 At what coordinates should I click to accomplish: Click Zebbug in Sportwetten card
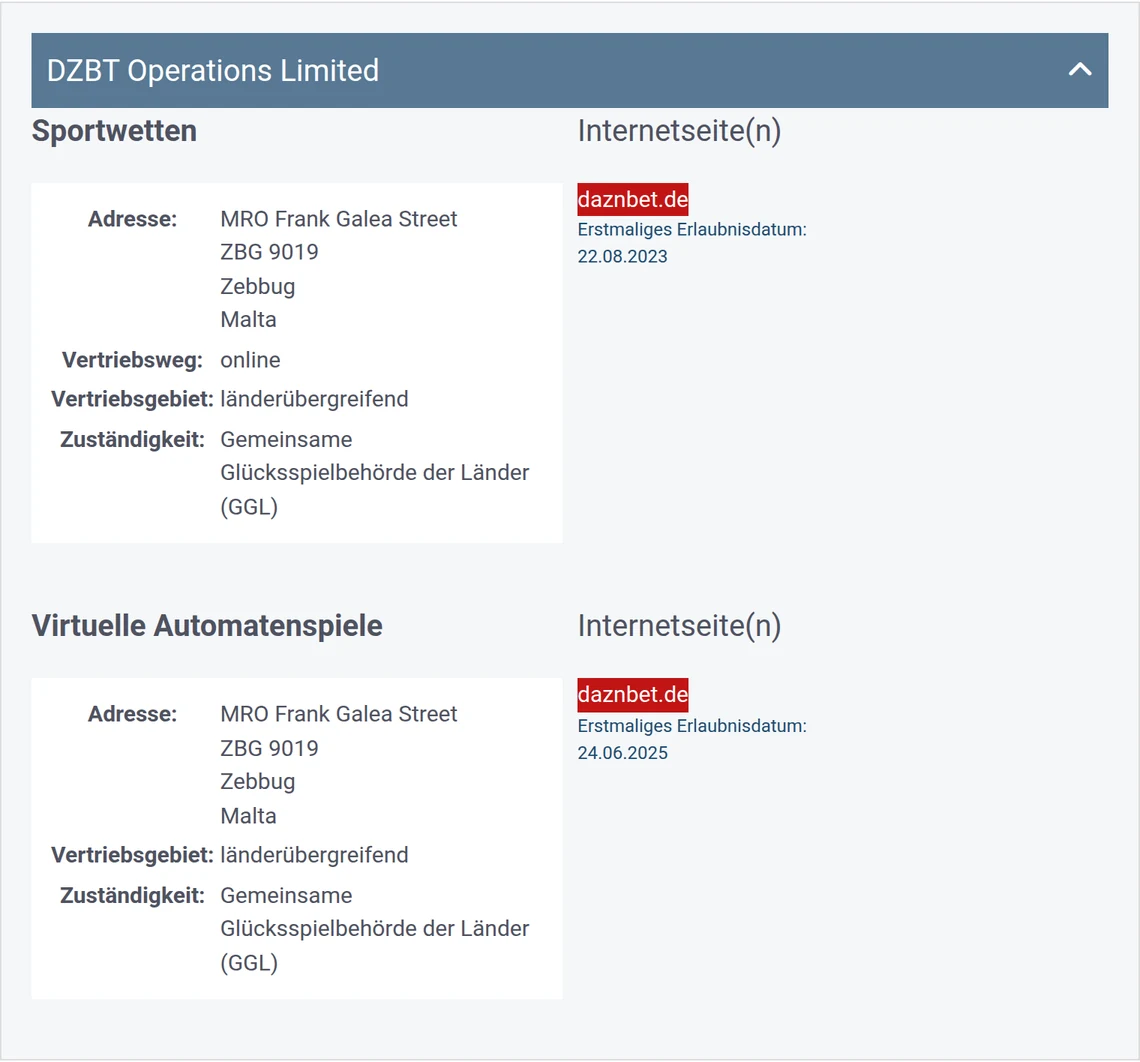tap(257, 286)
